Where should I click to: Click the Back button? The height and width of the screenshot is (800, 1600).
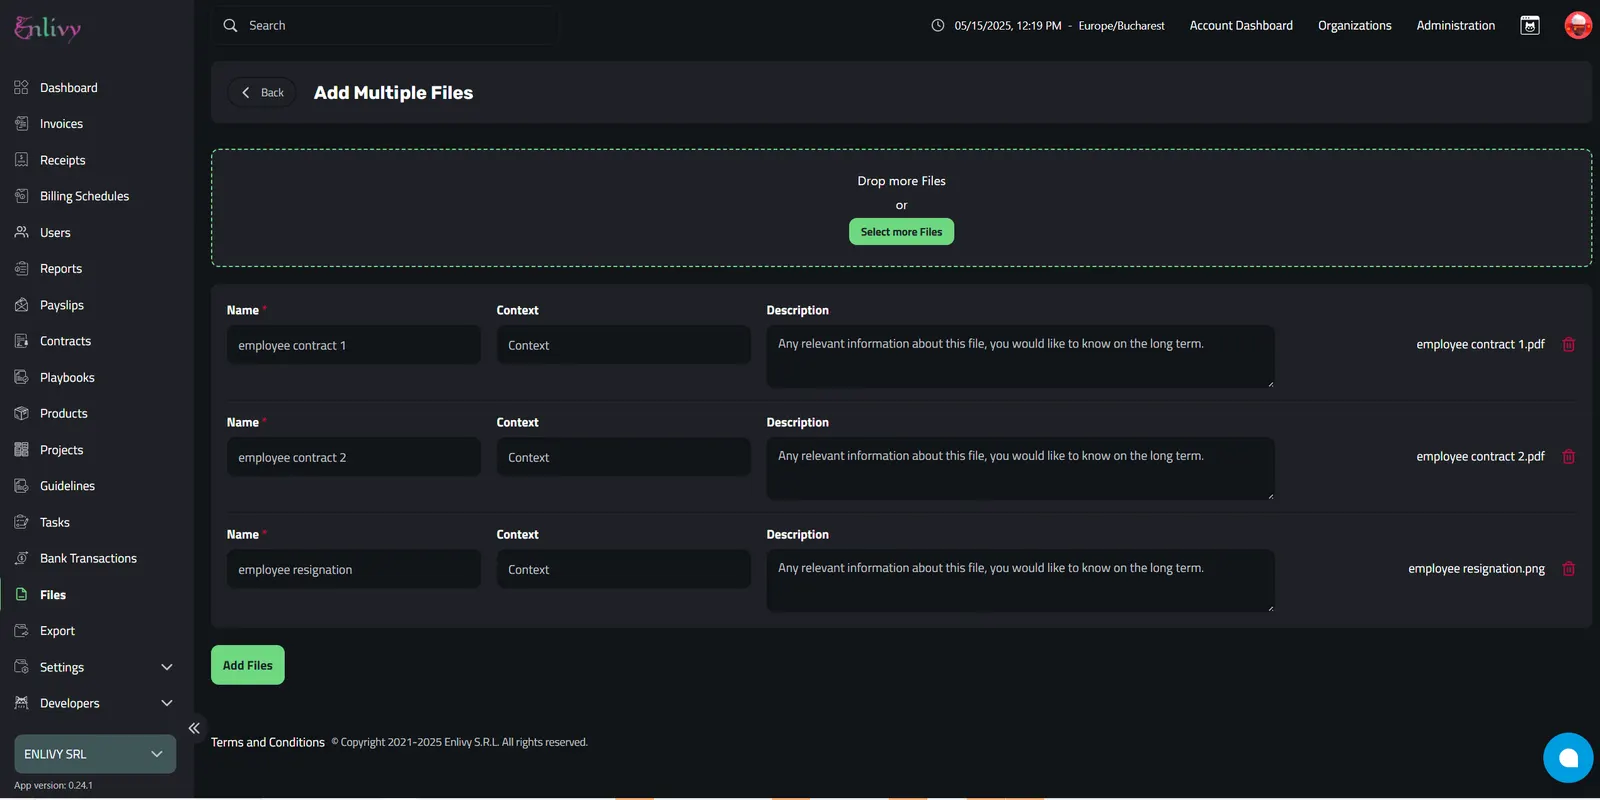tap(263, 92)
